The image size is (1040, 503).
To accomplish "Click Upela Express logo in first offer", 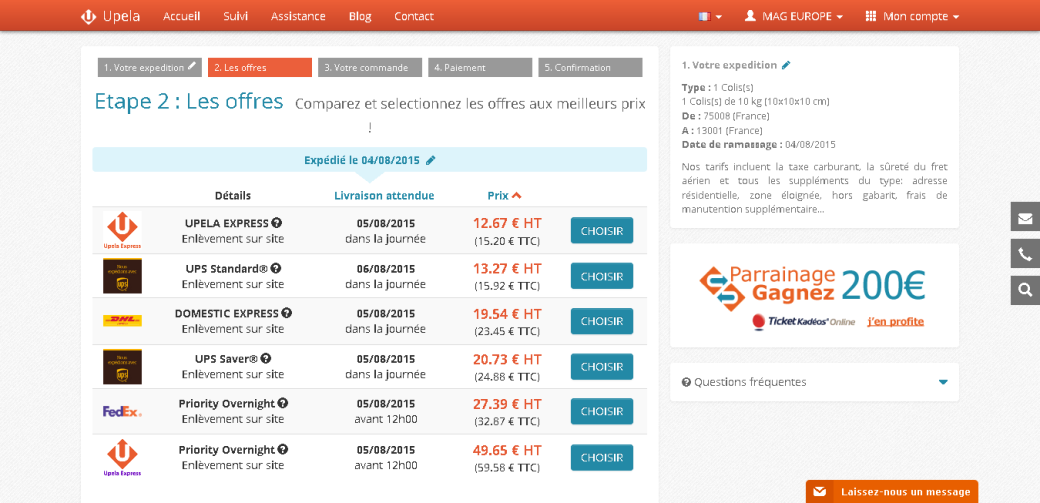I will [x=122, y=230].
